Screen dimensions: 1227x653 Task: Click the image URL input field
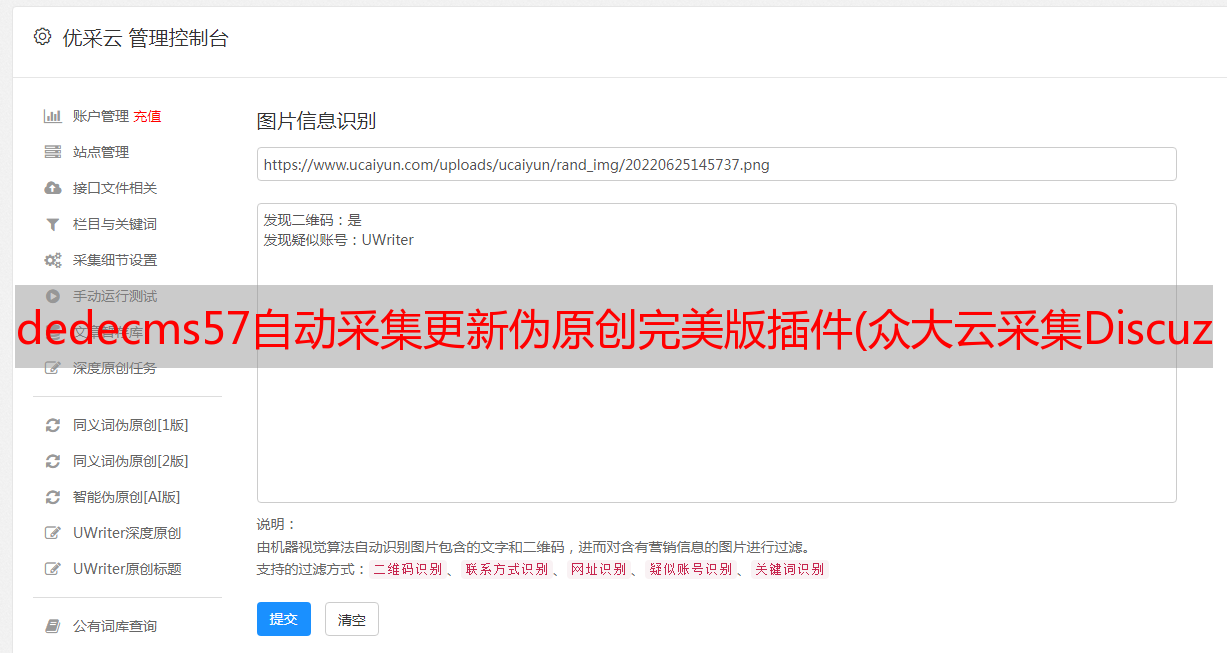coord(716,164)
